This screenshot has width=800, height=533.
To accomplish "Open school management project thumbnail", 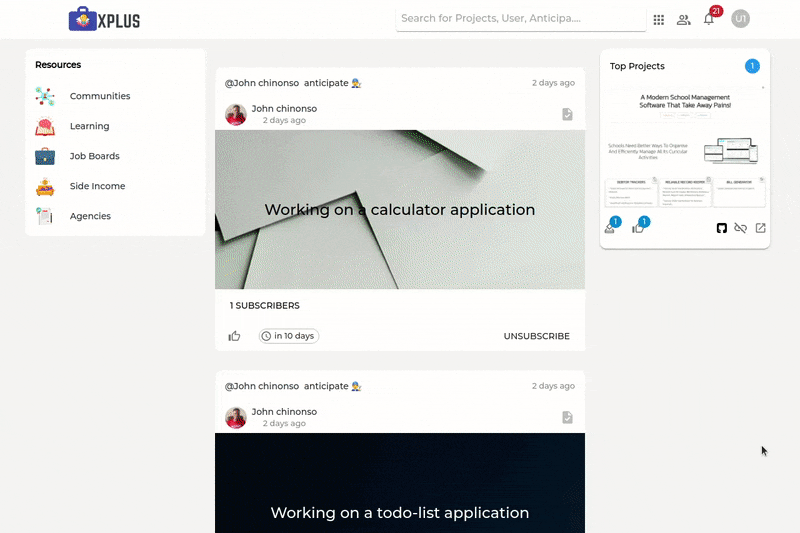I will (x=685, y=147).
